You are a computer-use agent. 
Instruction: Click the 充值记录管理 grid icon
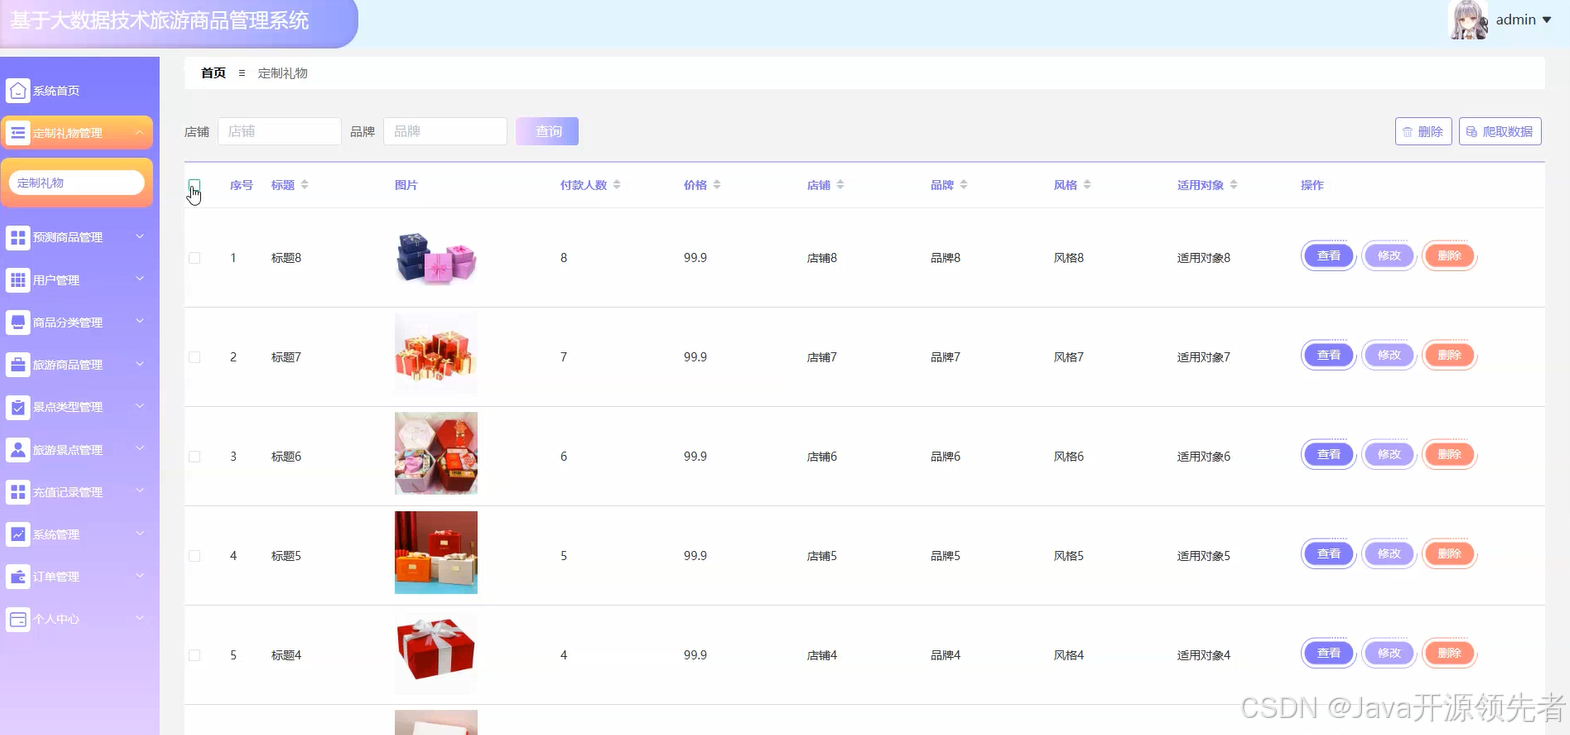(x=18, y=492)
